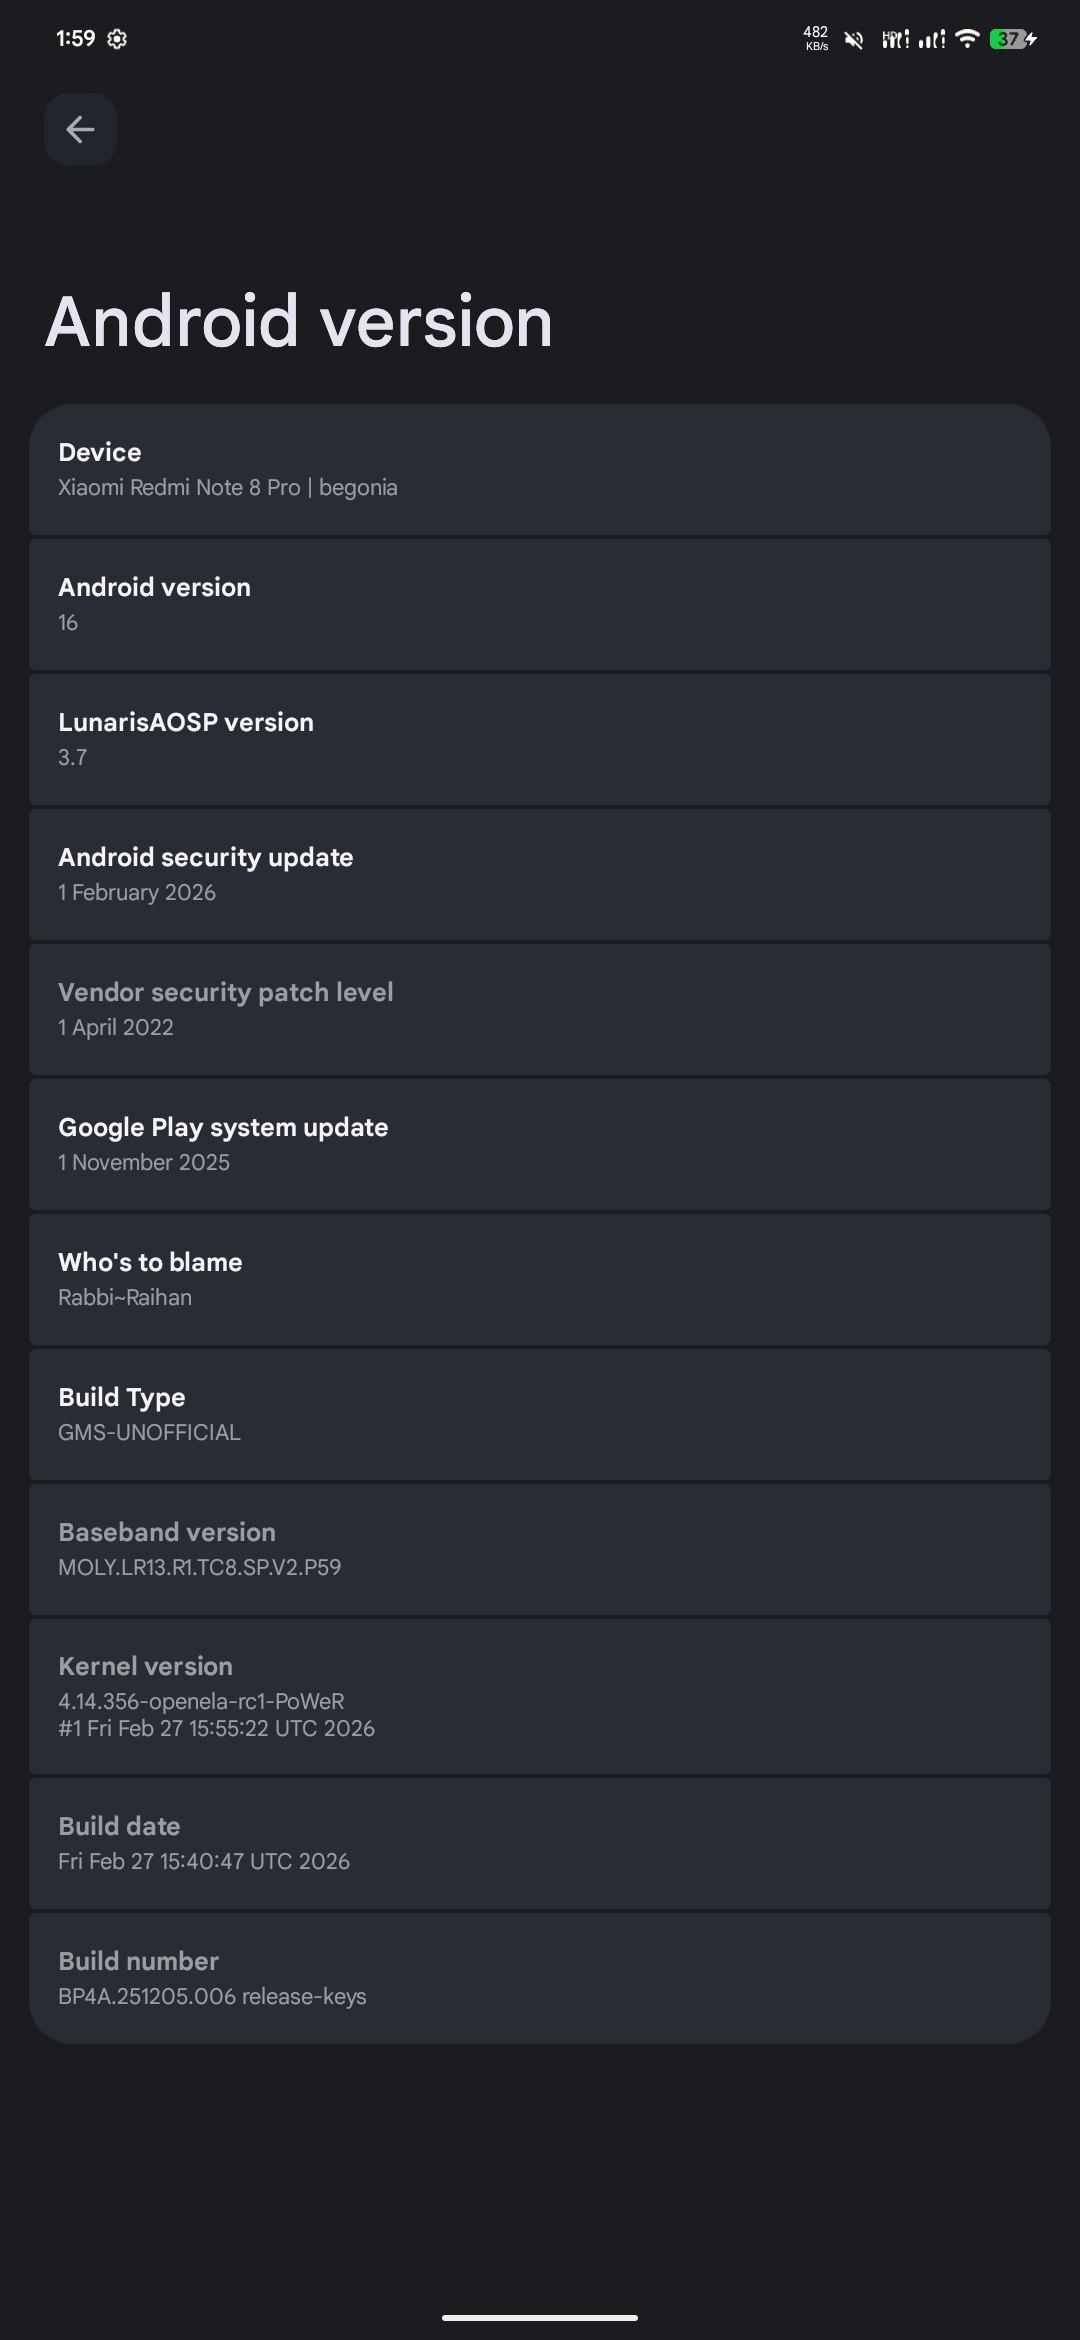Image resolution: width=1080 pixels, height=2340 pixels.
Task: Tap the second SIM signal icon
Action: [932, 39]
